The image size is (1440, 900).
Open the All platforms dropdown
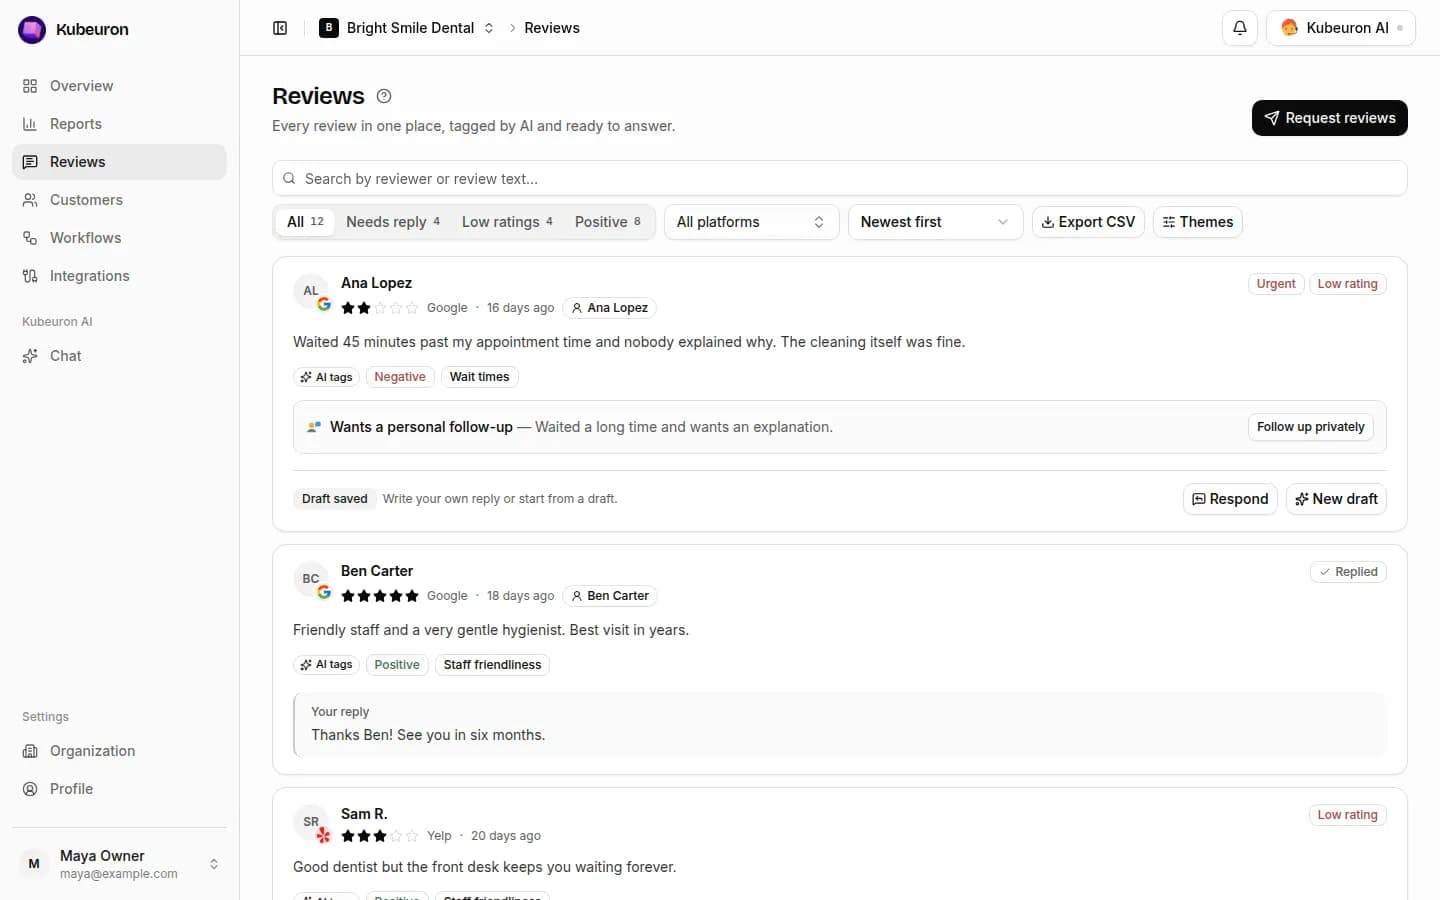click(x=751, y=222)
